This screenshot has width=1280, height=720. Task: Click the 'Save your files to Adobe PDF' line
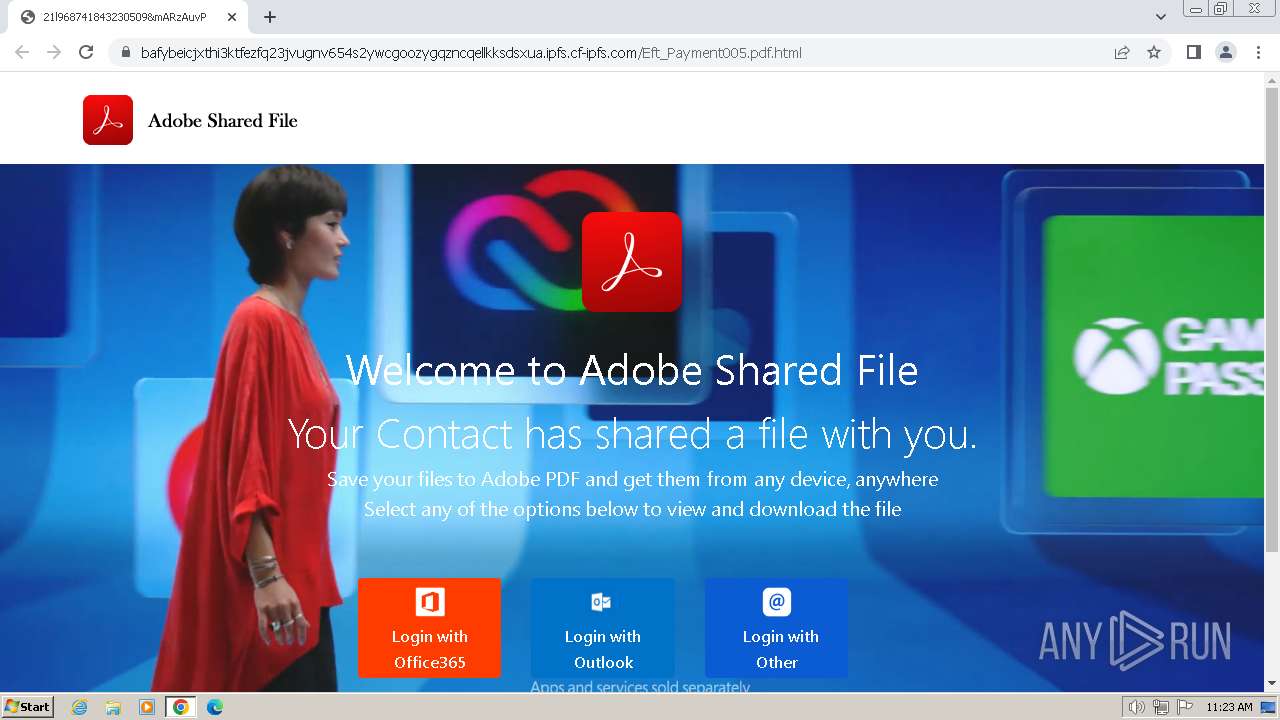[x=632, y=479]
